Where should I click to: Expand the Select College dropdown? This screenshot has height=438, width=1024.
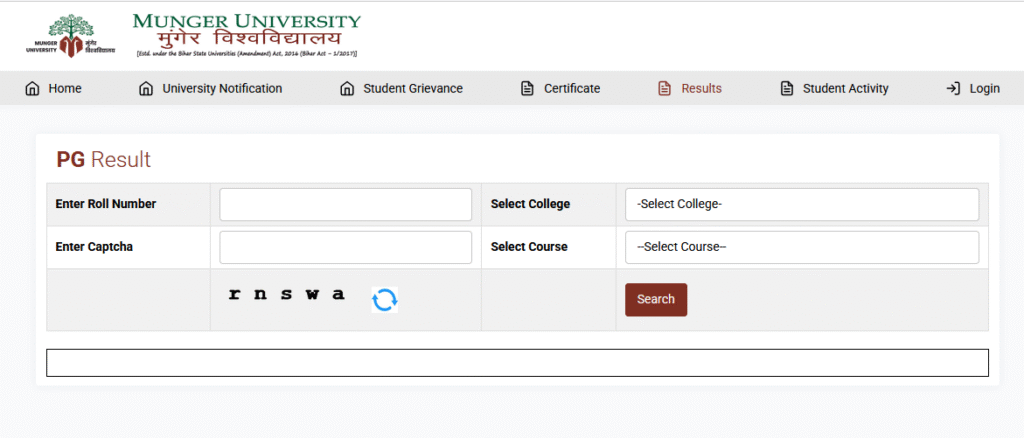[x=802, y=204]
